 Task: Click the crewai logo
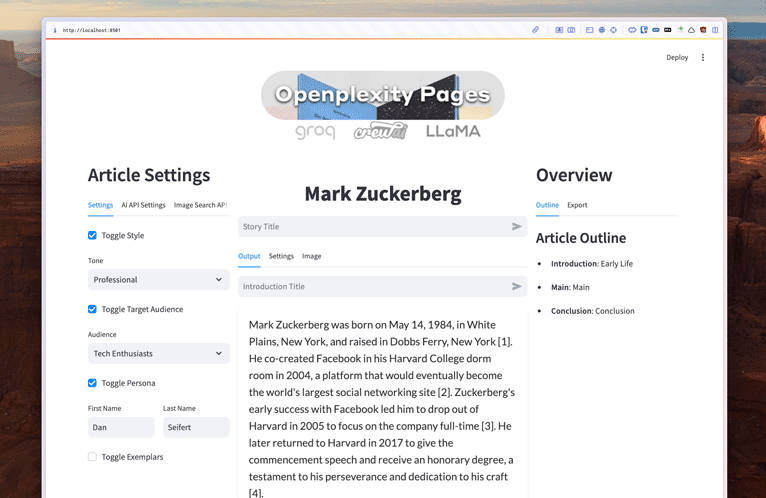point(381,130)
